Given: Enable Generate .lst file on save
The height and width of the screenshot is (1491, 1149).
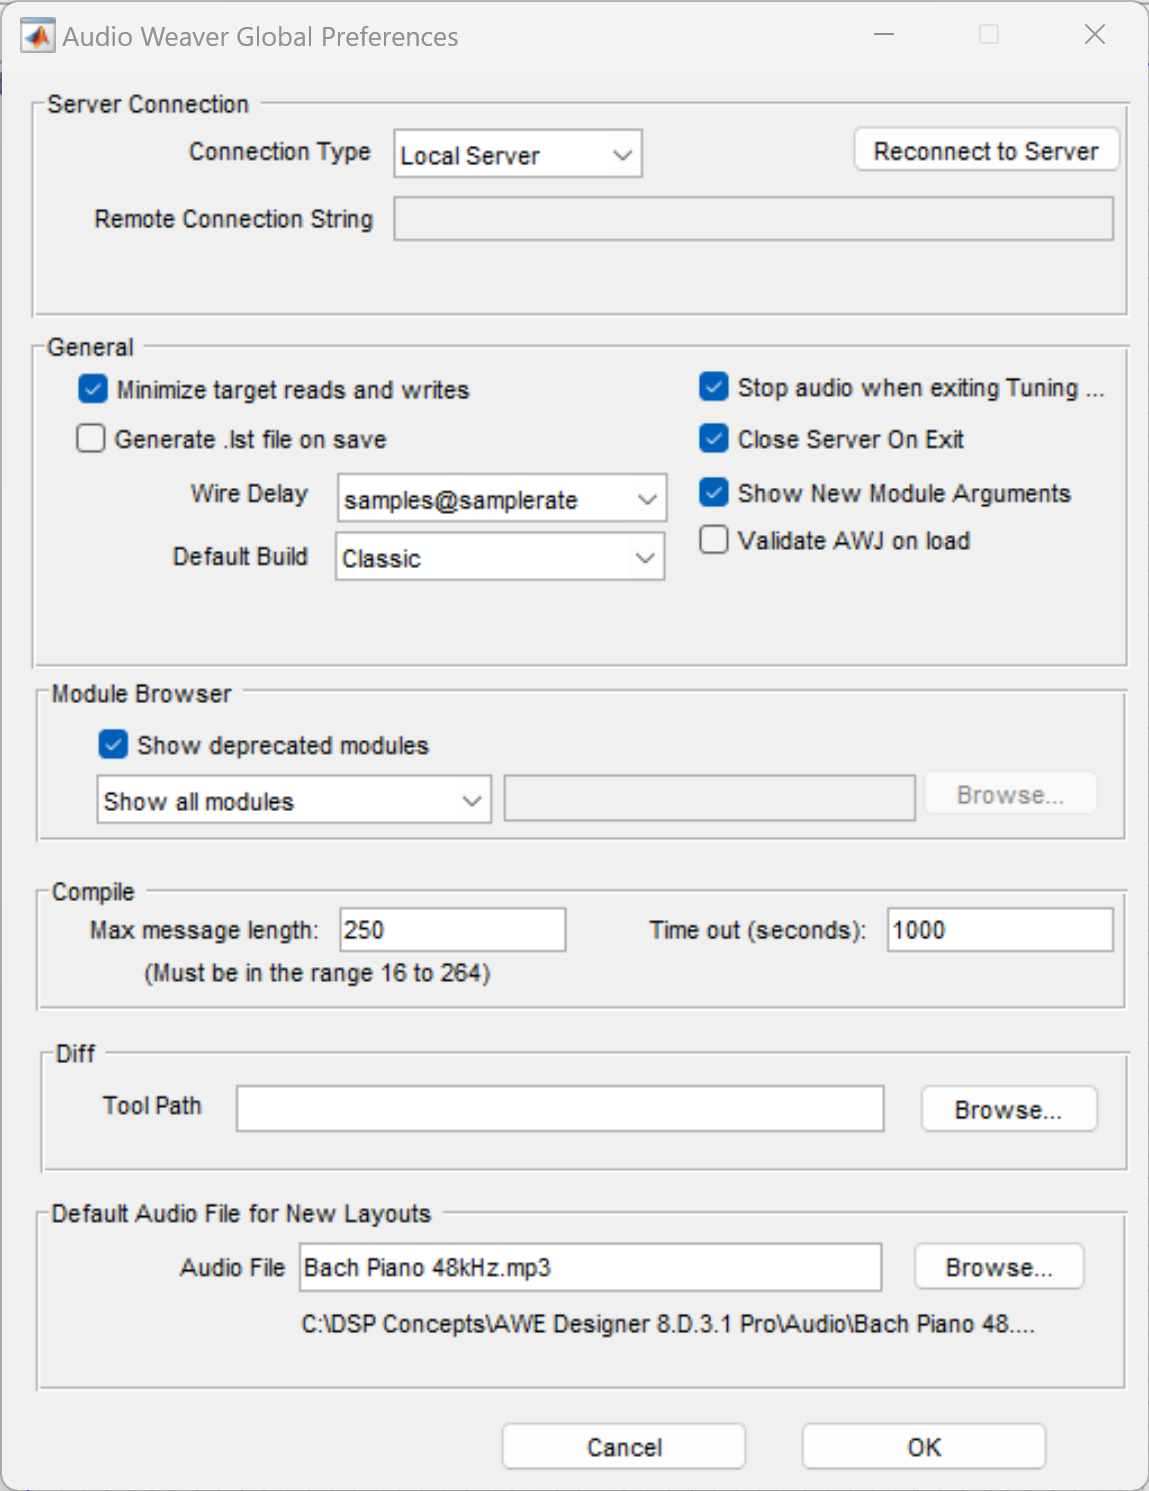Looking at the screenshot, I should (x=91, y=439).
